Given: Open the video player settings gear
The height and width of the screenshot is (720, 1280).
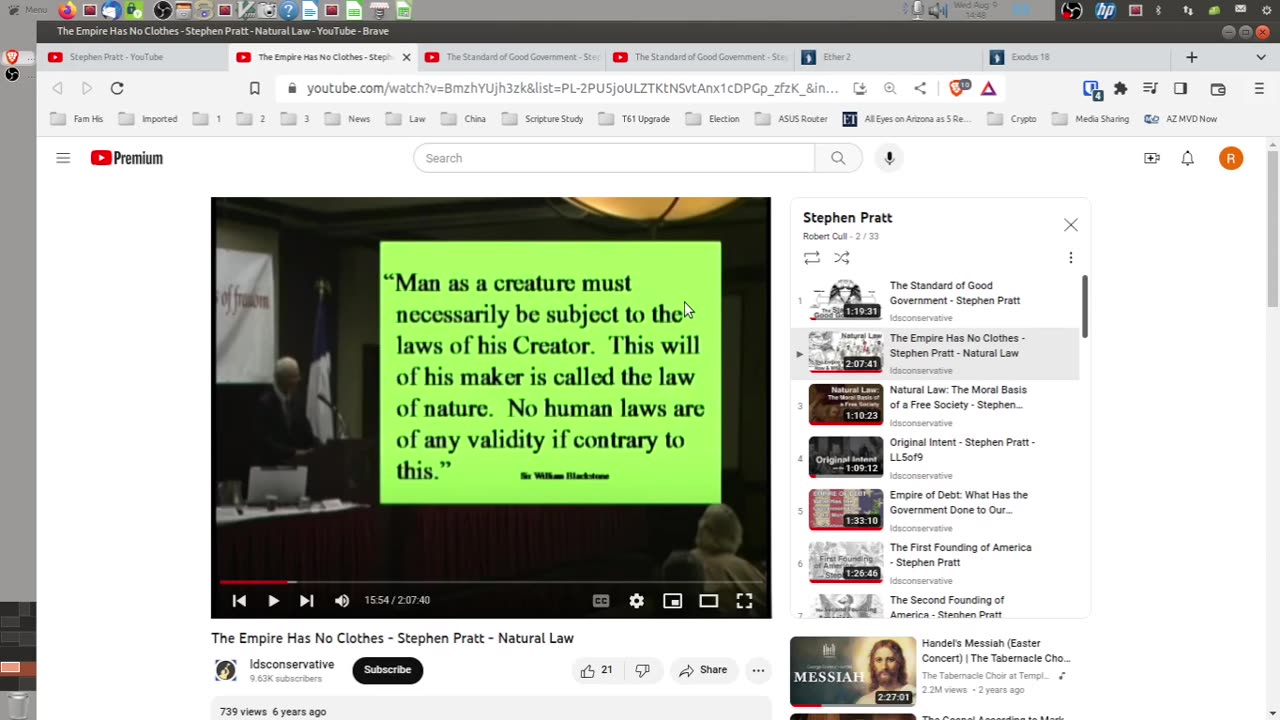Looking at the screenshot, I should tap(636, 601).
